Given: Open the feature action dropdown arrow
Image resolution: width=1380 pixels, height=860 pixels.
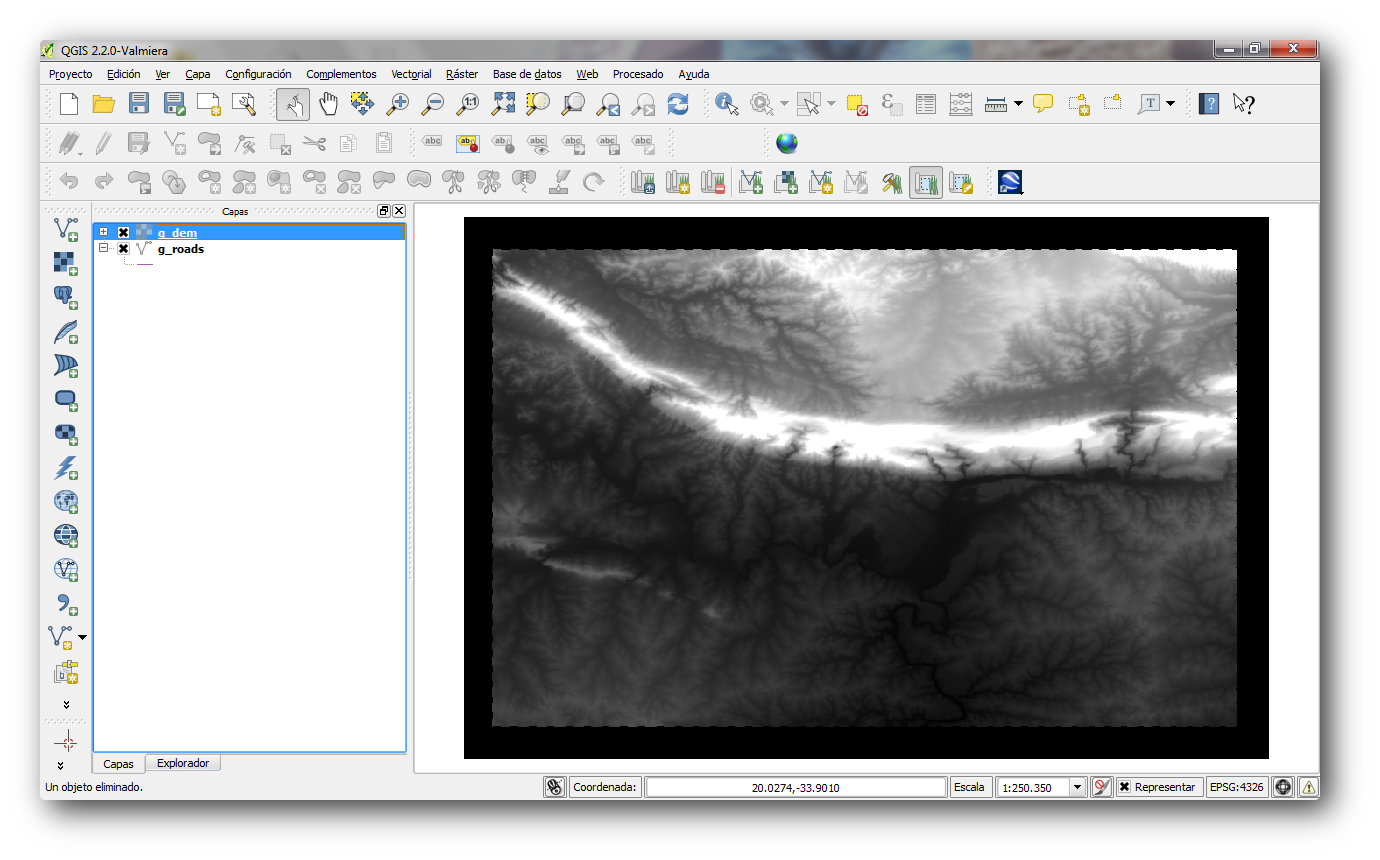Looking at the screenshot, I should point(784,103).
